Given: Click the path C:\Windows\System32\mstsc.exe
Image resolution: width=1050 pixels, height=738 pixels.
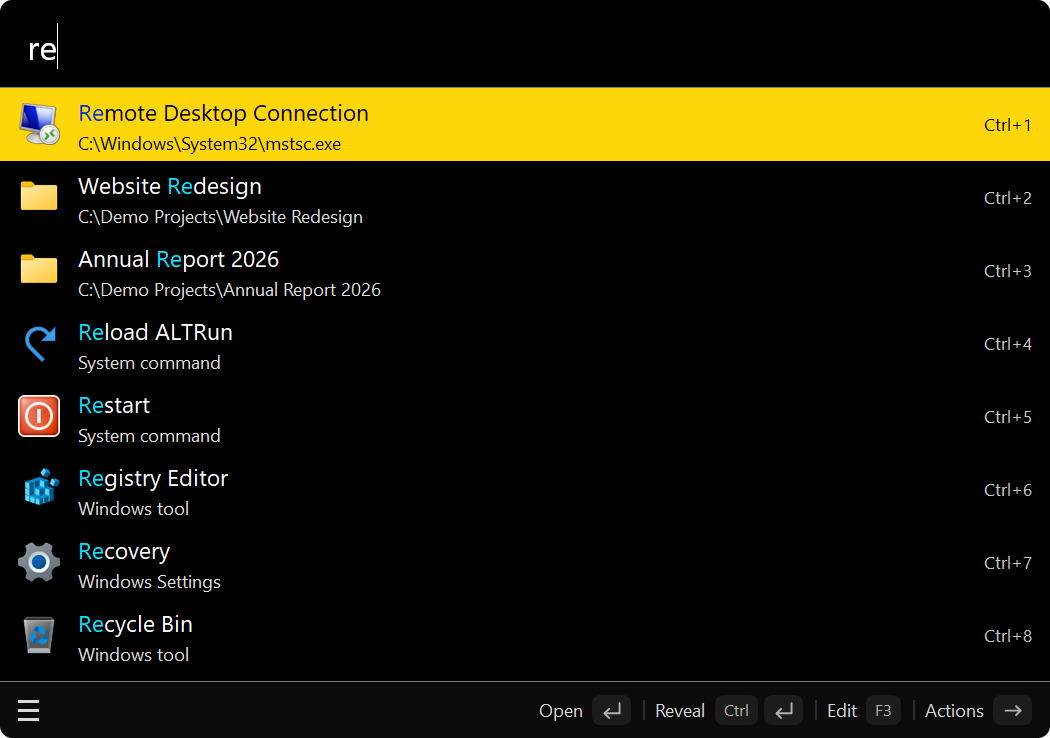Looking at the screenshot, I should [x=210, y=144].
